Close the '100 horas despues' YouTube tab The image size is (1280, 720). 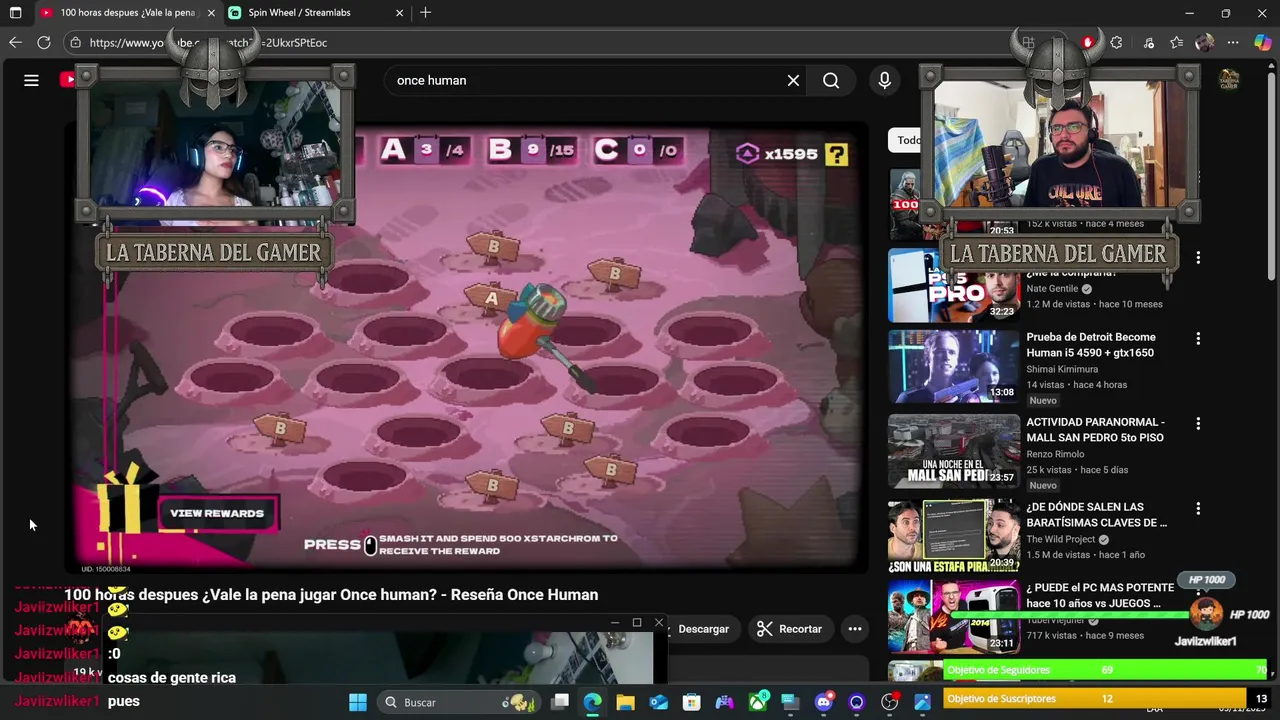click(211, 13)
